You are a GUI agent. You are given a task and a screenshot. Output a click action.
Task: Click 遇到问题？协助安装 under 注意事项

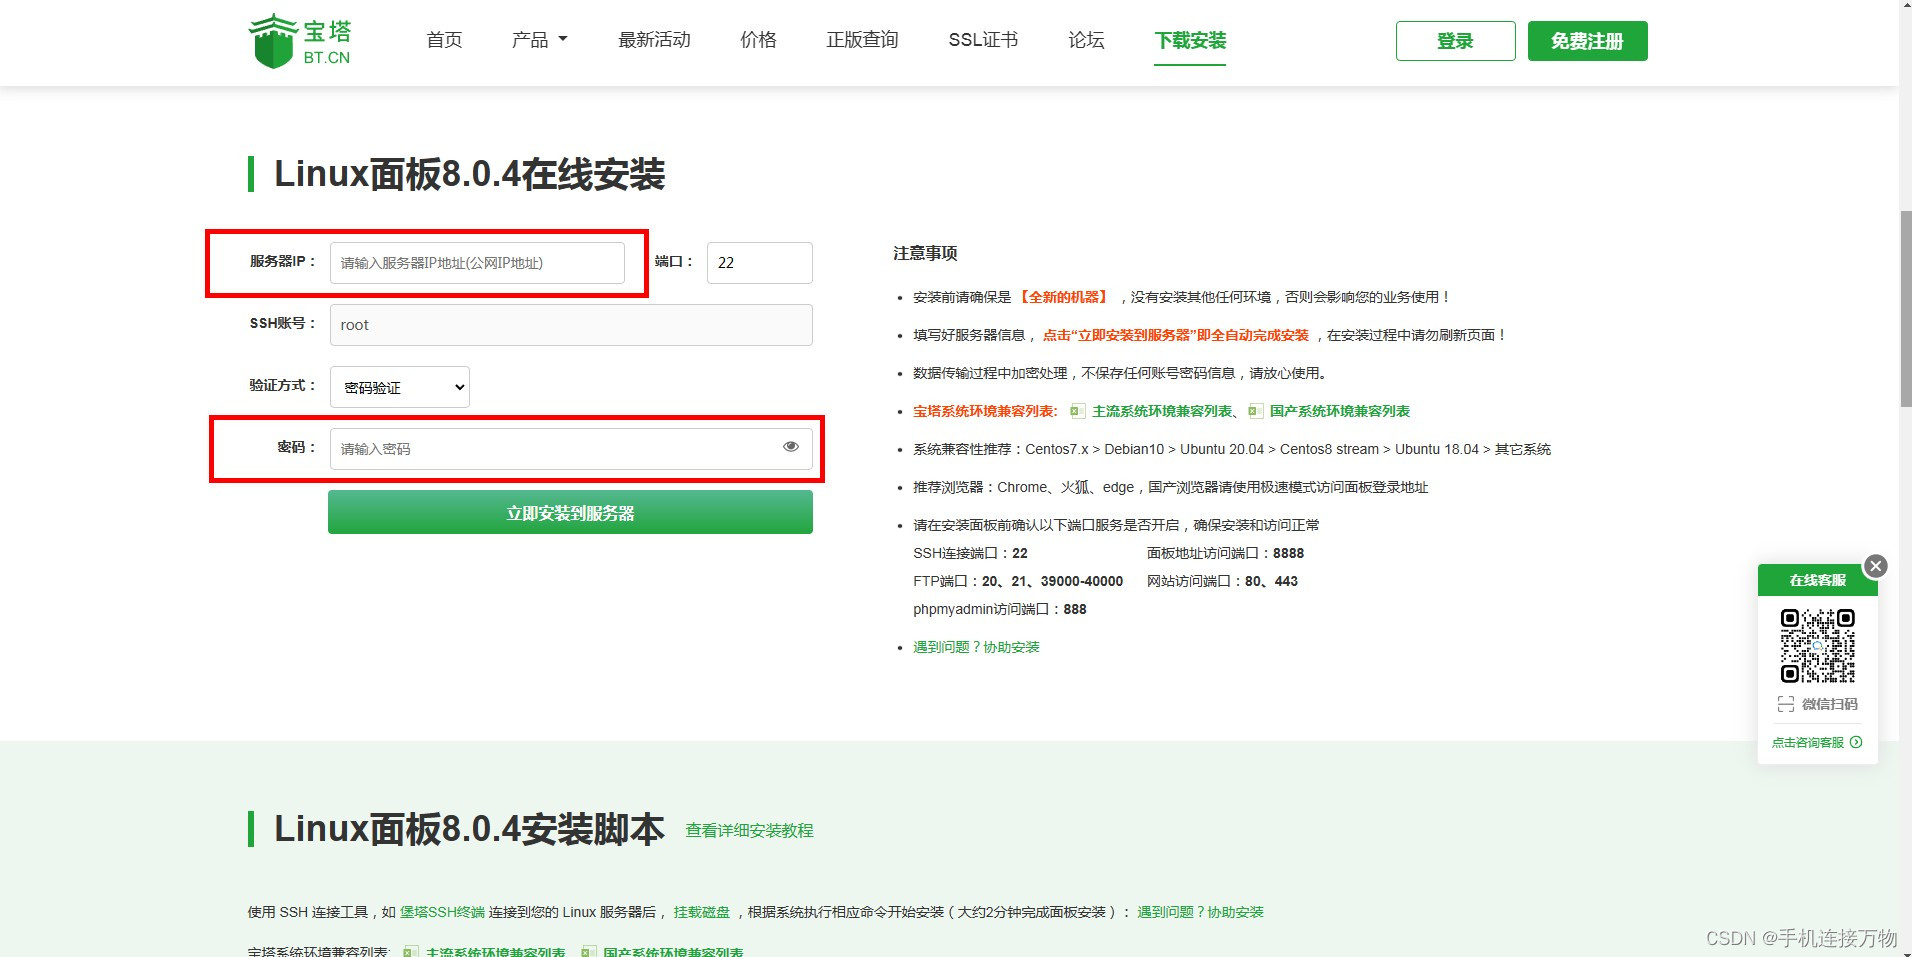pos(976,647)
